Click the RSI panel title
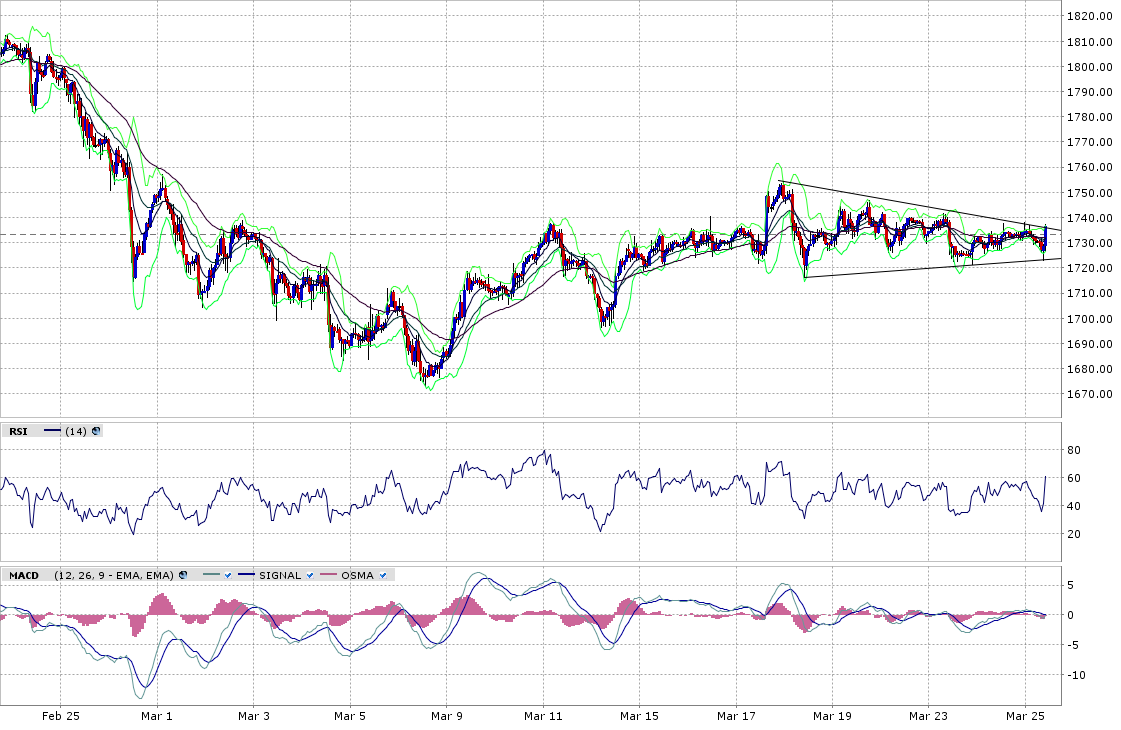Screen dimensions: 1121x730 pyautogui.click(x=18, y=431)
